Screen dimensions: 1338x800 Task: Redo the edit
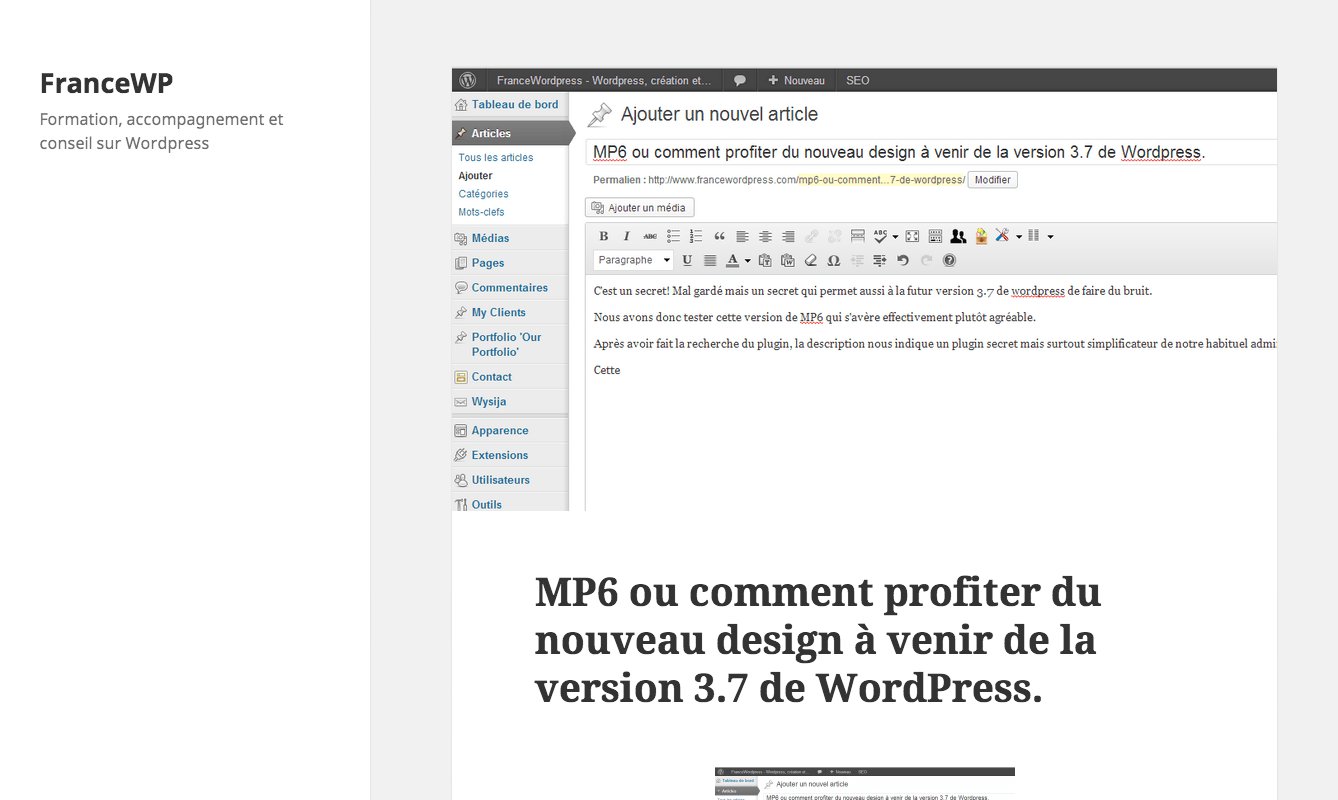pyautogui.click(x=926, y=260)
